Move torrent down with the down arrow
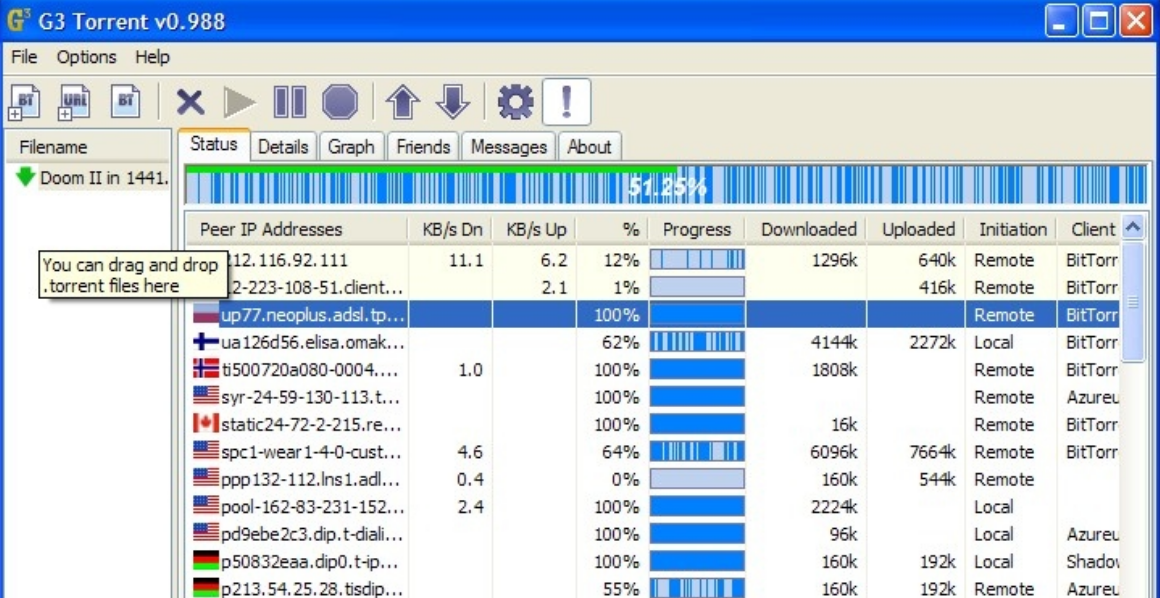The width and height of the screenshot is (1160, 598). coord(453,101)
